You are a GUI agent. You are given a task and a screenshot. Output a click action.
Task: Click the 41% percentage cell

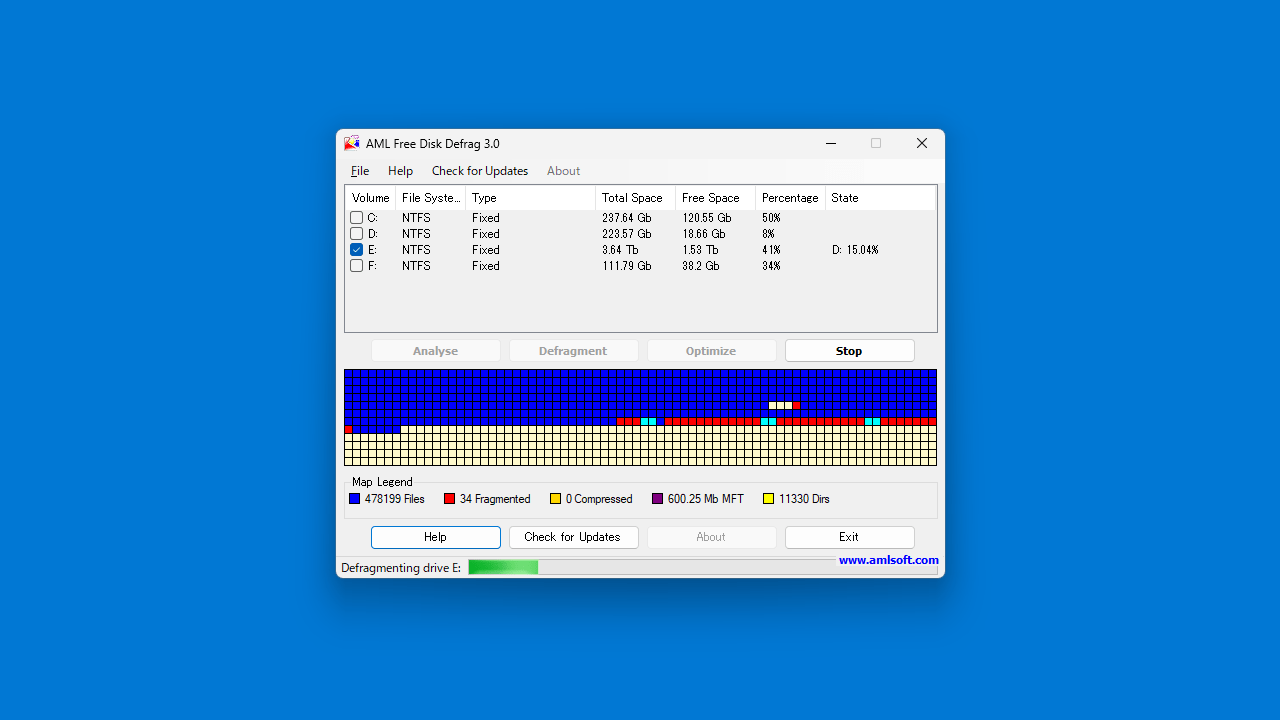771,250
